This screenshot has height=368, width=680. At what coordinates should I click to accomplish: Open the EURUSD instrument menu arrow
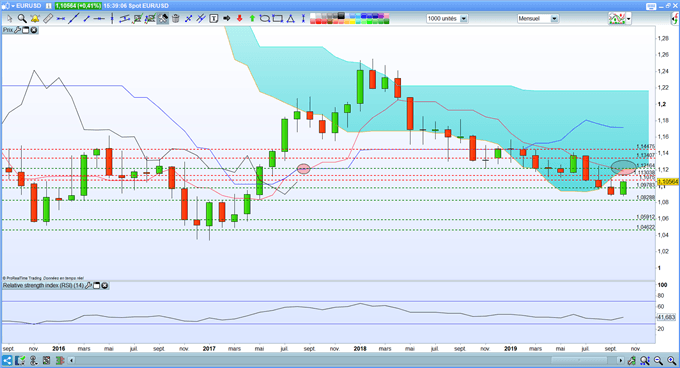point(13,6)
